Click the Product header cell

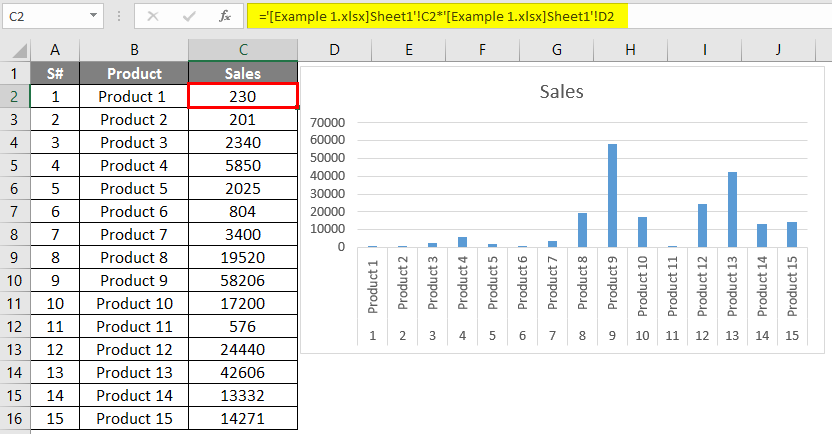tap(134, 73)
